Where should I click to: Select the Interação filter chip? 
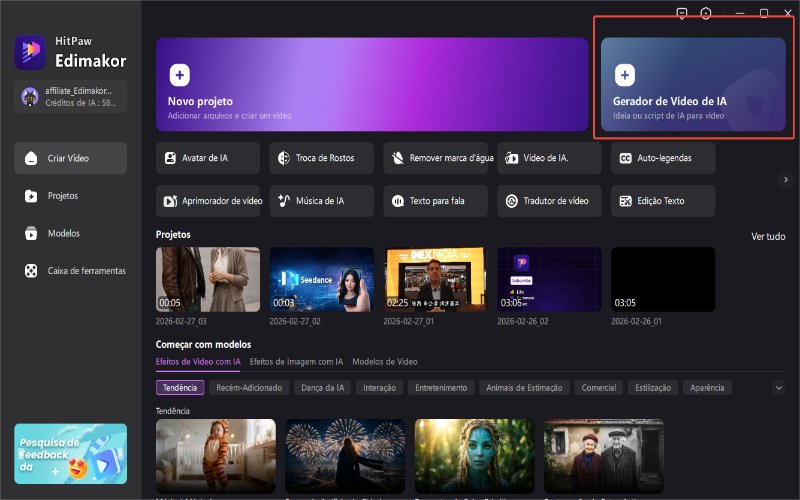coord(380,388)
